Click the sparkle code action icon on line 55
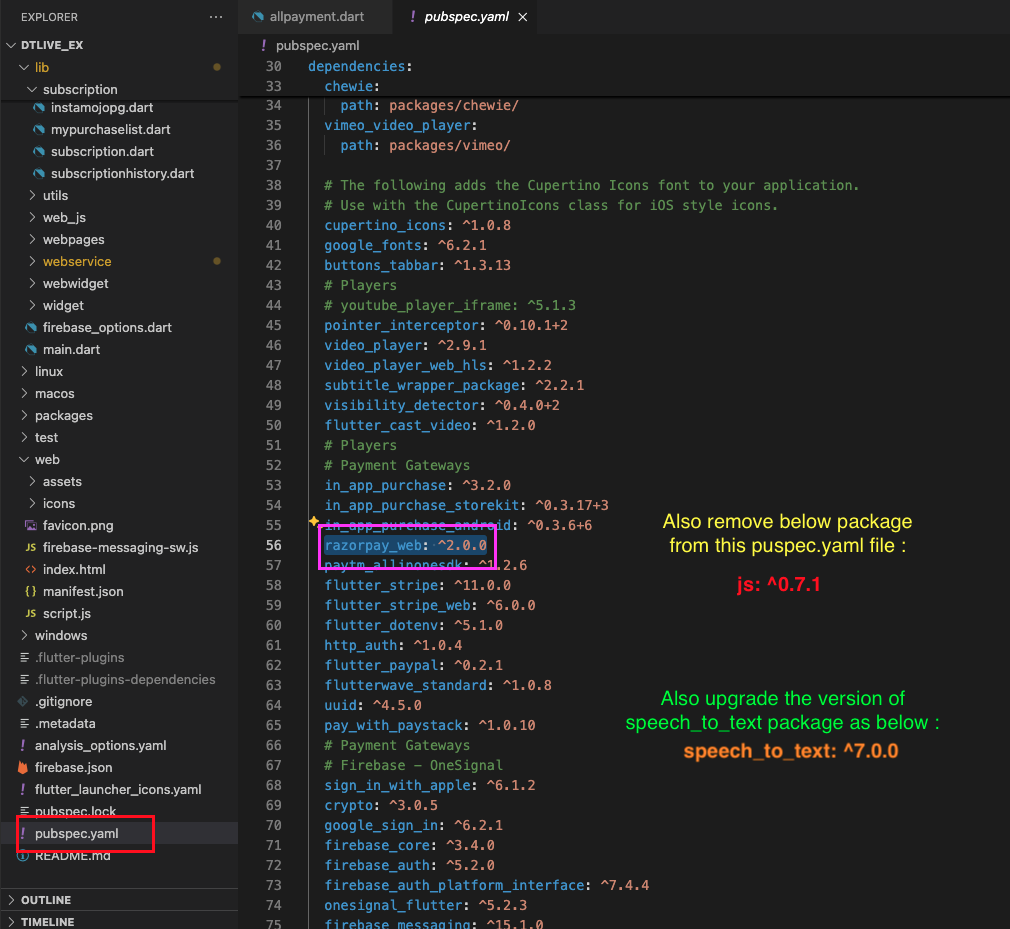 (x=314, y=521)
